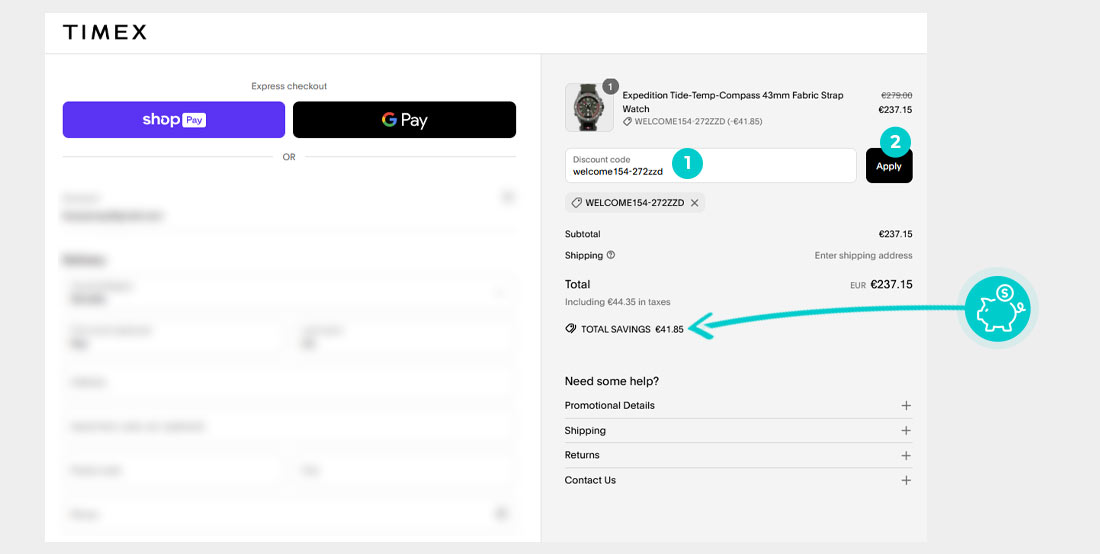This screenshot has height=554, width=1100.
Task: Pay with Shop Pay express button
Action: point(174,120)
